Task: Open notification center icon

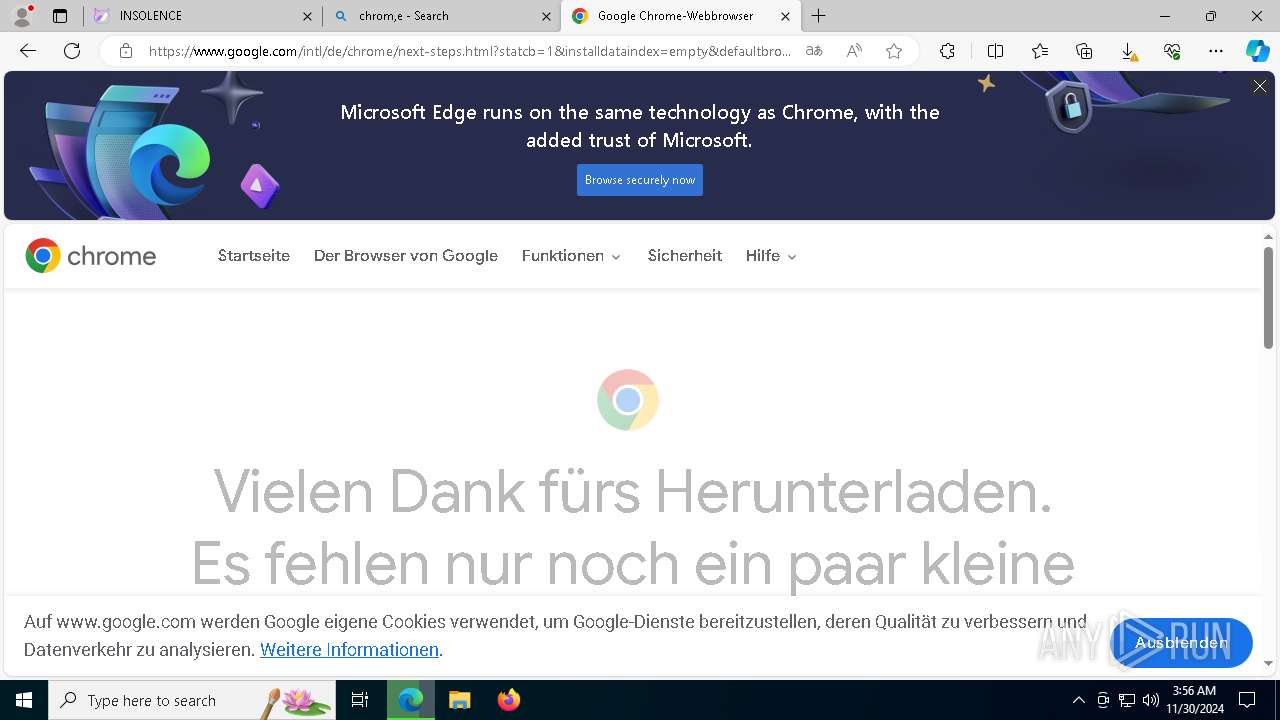Action: (1247, 700)
